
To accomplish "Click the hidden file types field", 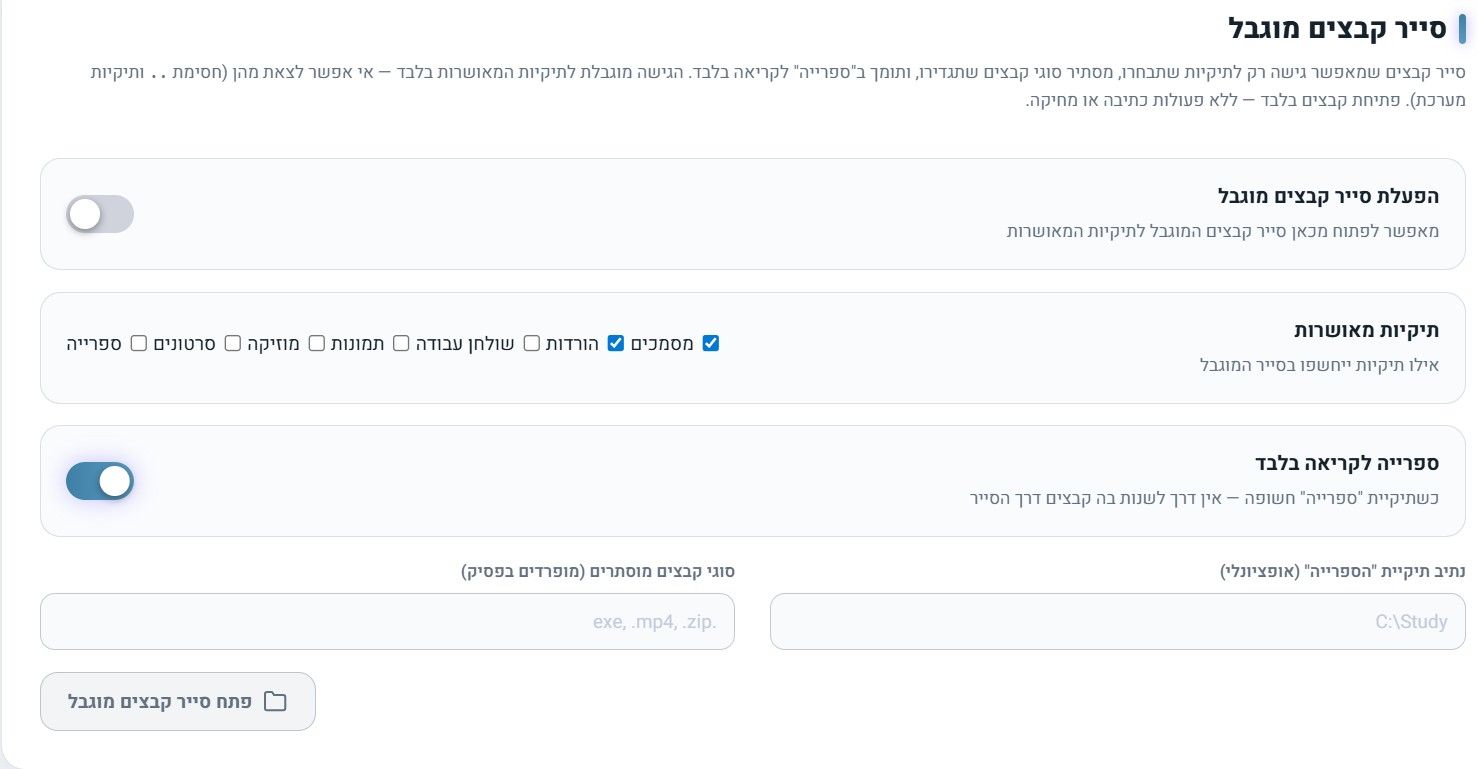I will click(x=387, y=621).
